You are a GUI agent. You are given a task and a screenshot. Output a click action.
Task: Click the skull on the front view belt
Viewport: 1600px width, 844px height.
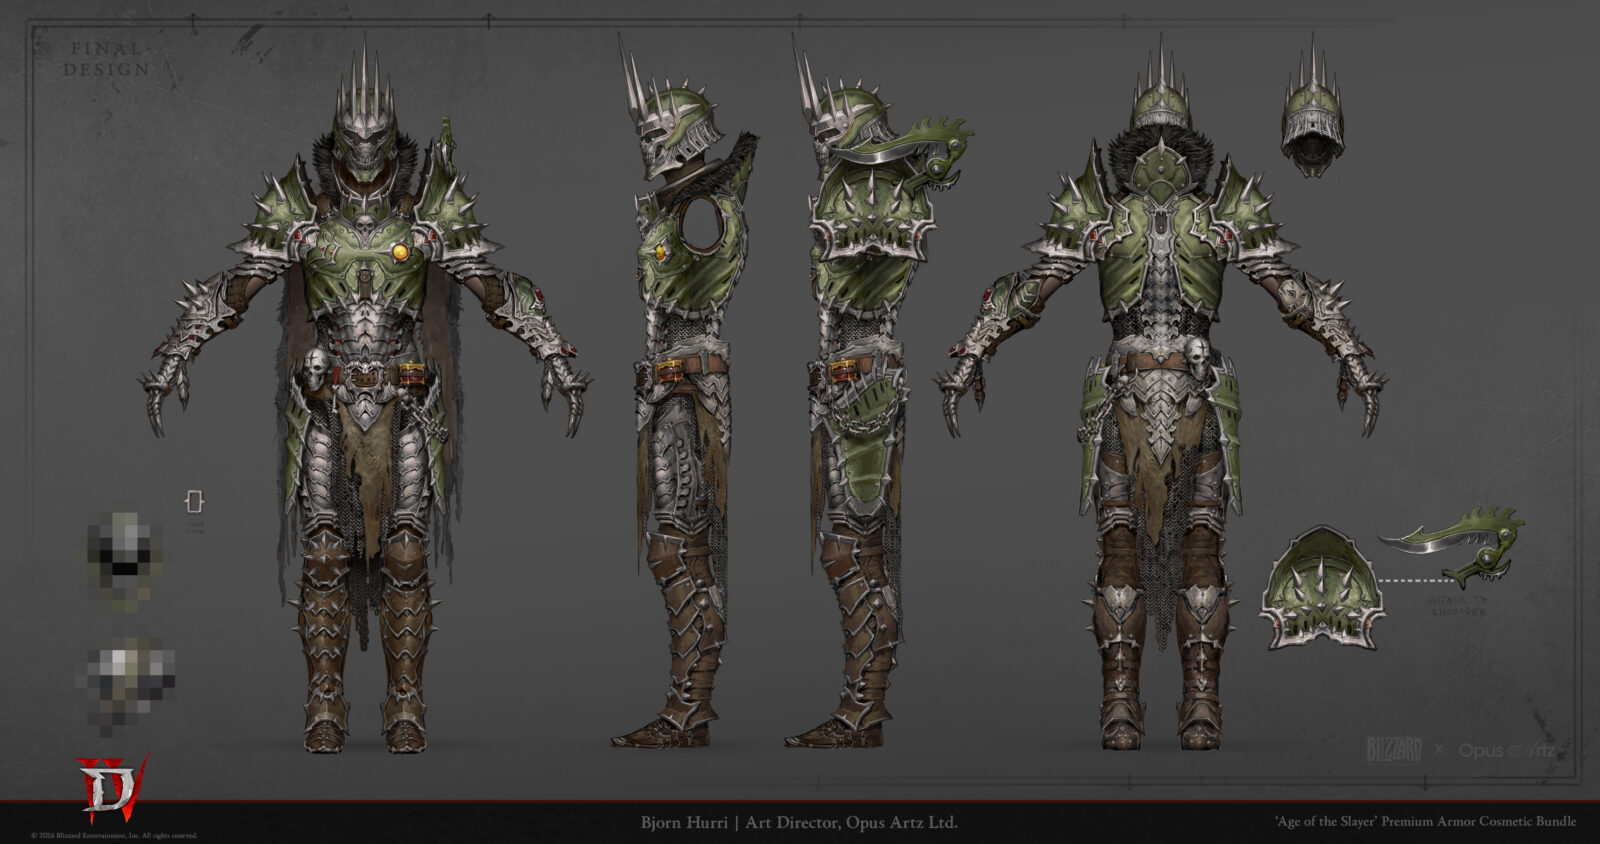(x=314, y=368)
